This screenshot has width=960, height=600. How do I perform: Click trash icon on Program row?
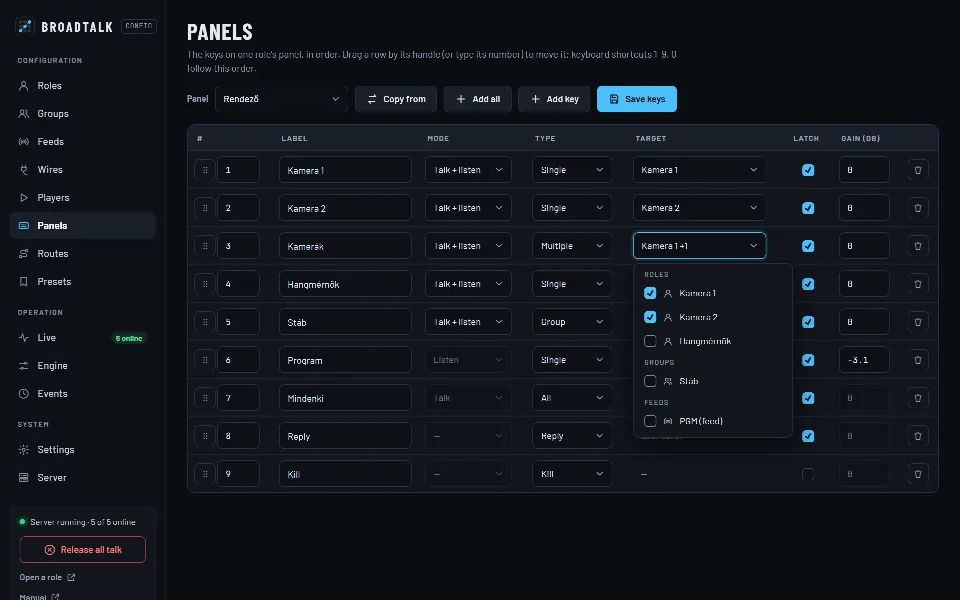(917, 360)
